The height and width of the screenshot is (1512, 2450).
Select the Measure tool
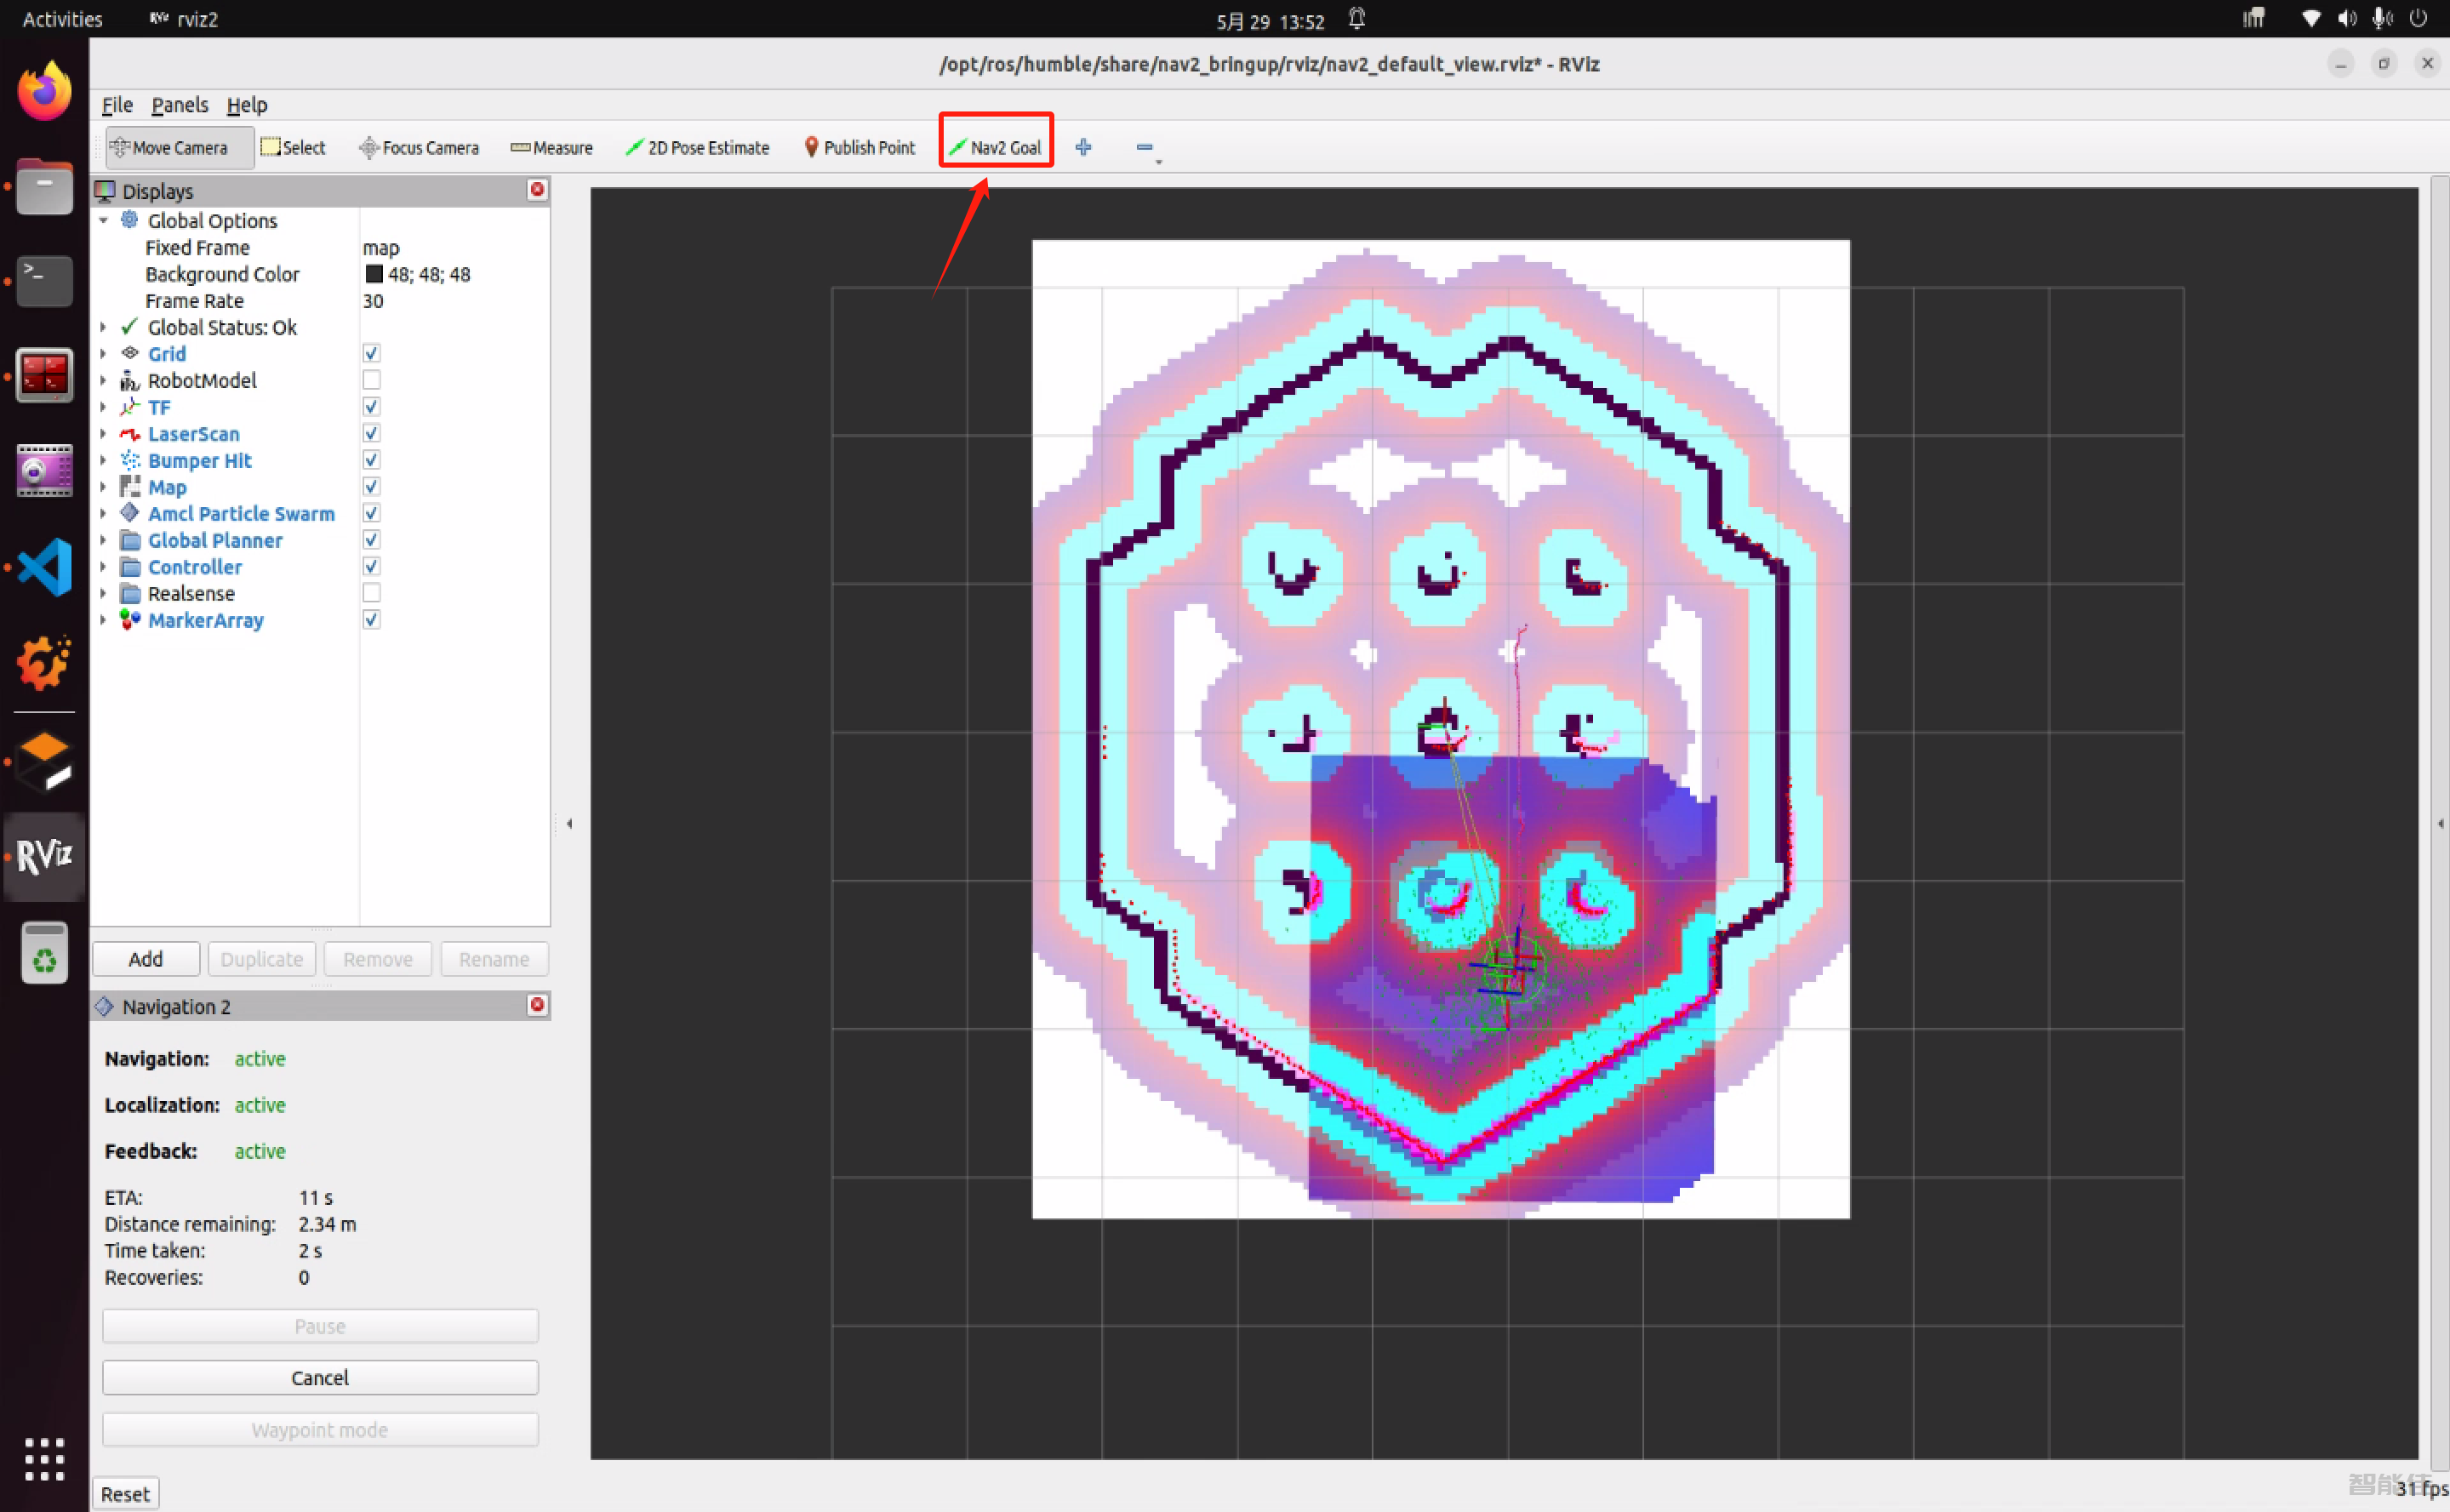[551, 147]
